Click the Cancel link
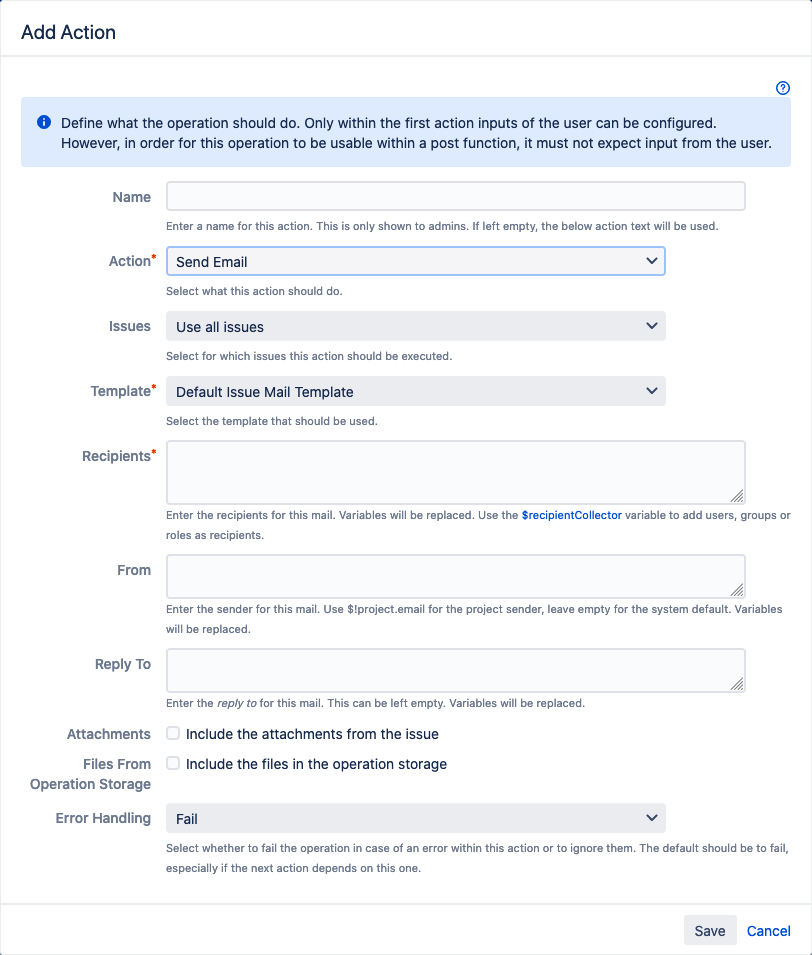The width and height of the screenshot is (812, 955). (768, 930)
